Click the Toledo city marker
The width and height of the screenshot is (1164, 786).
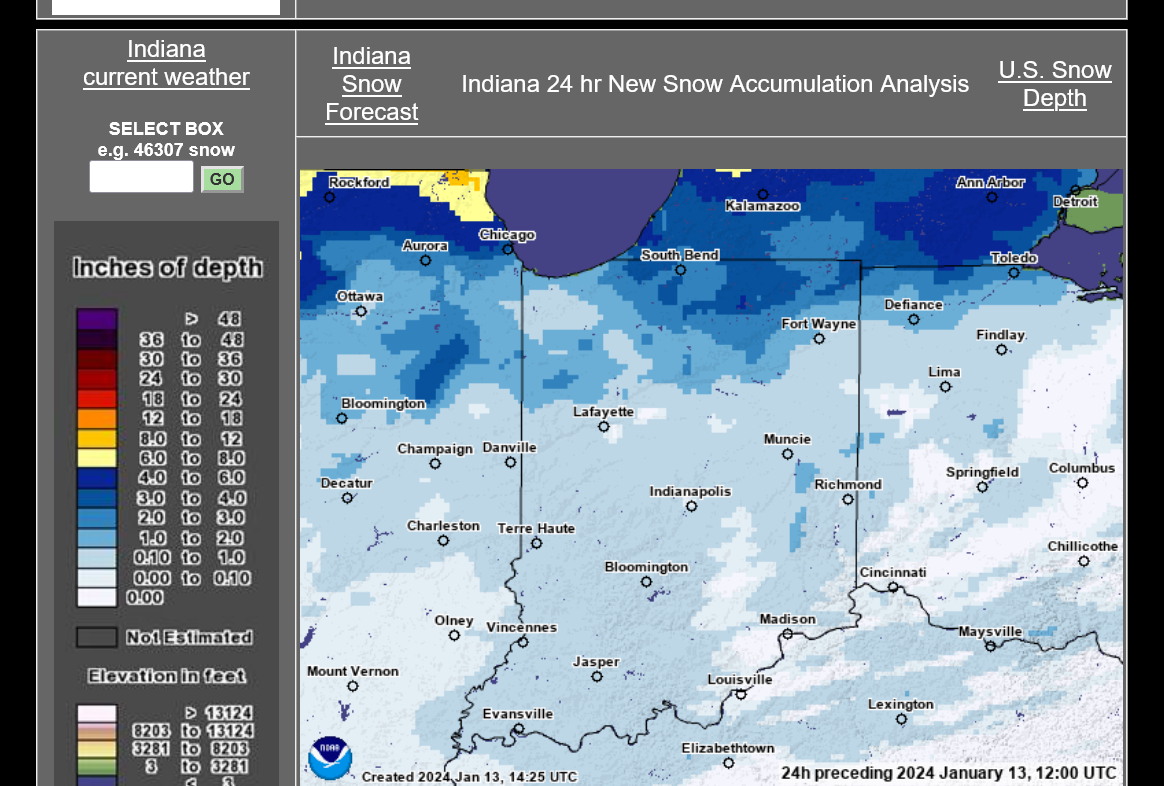(1014, 272)
